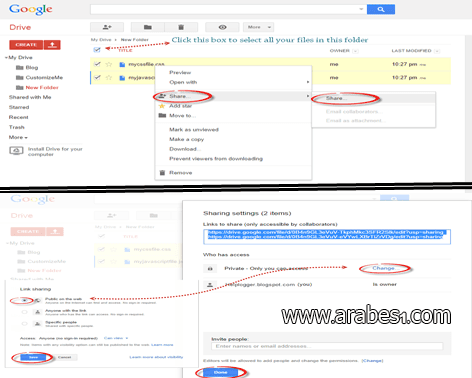Open Trash in sidebar
This screenshot has width=472, height=378.
[x=17, y=127]
